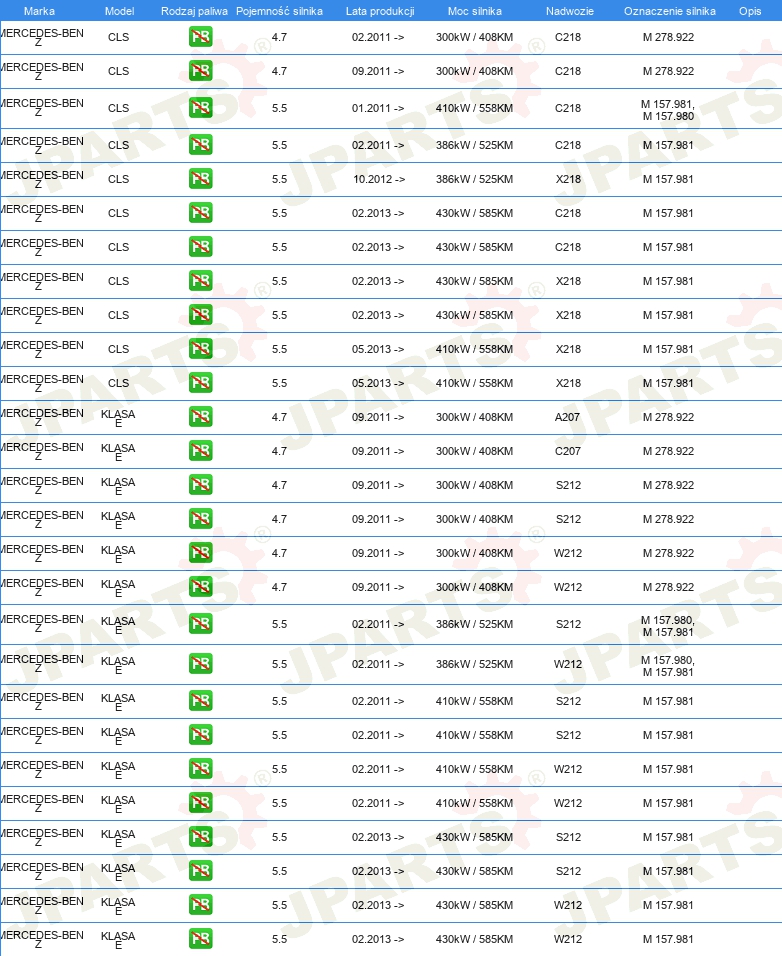Click fuel icon in W212 386kW row

(201, 663)
